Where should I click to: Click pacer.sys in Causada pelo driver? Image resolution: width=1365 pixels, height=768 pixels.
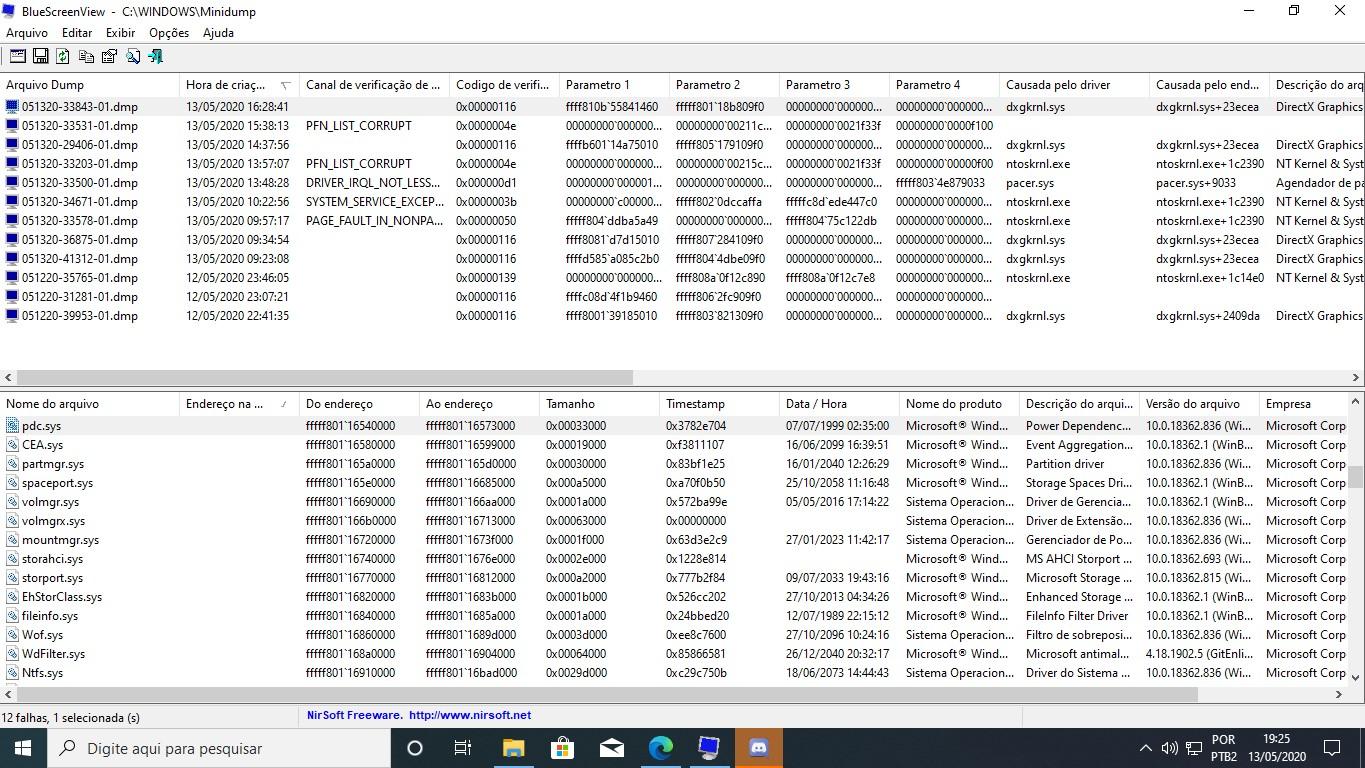tap(1030, 183)
